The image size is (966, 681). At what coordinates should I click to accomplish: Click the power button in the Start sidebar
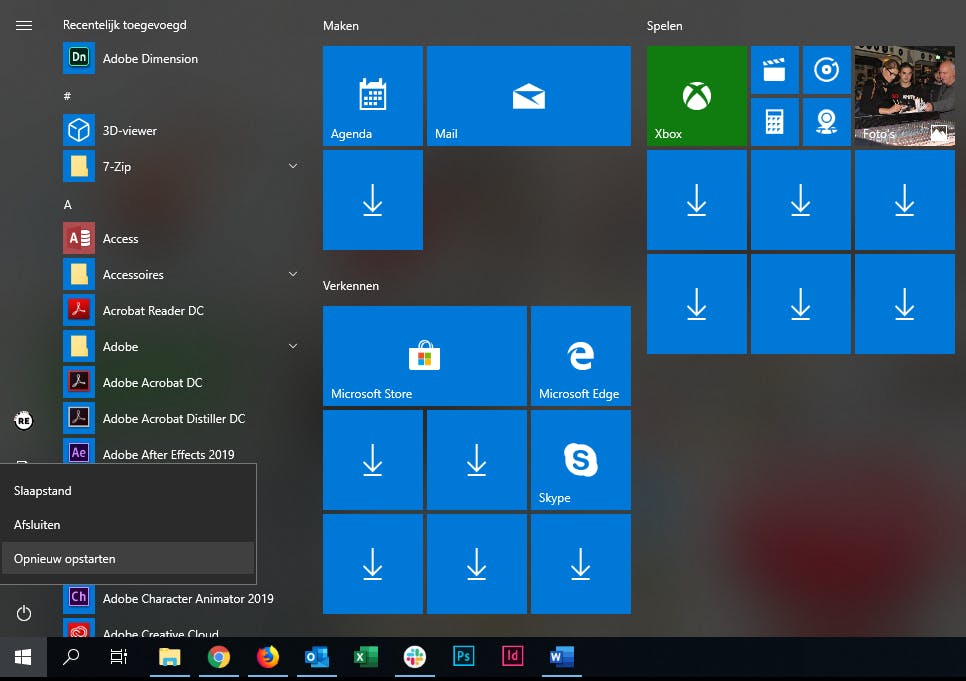tap(24, 613)
